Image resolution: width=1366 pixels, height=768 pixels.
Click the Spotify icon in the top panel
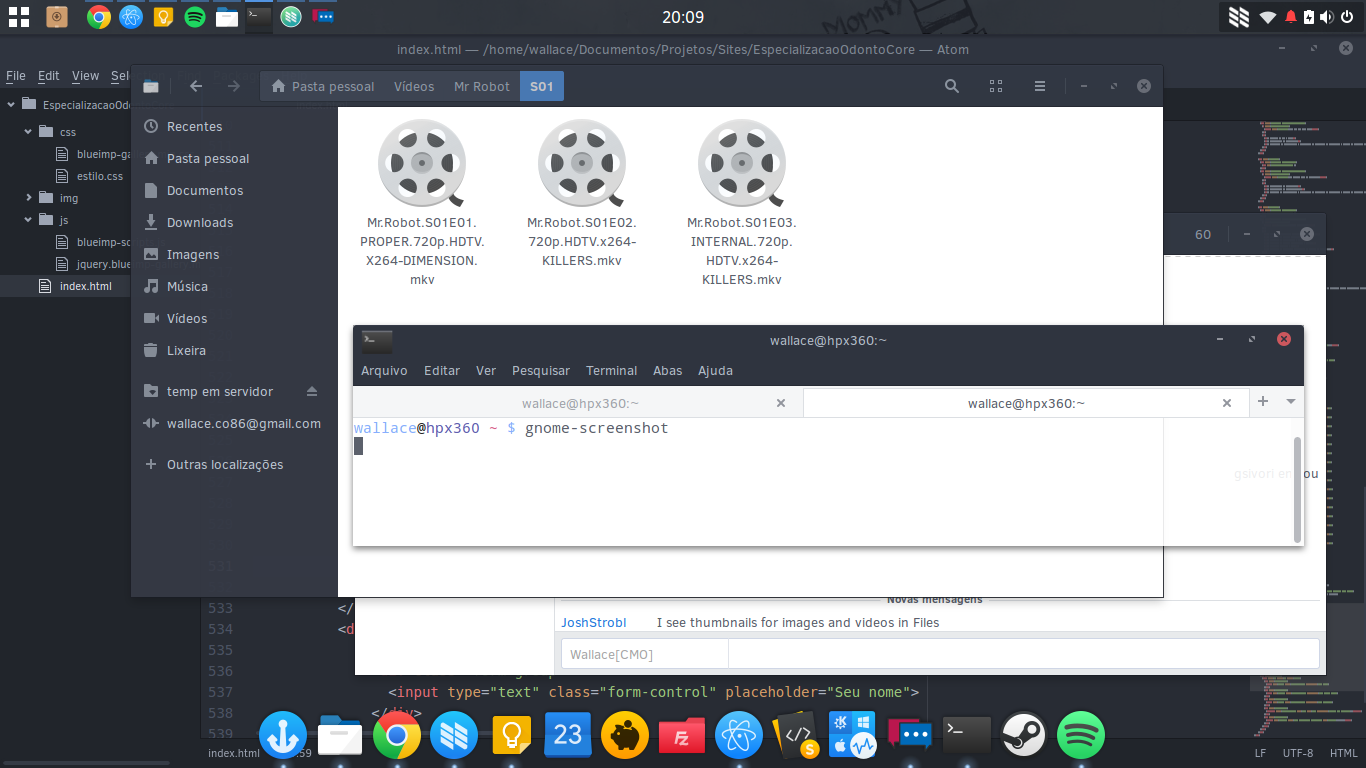pyautogui.click(x=195, y=17)
